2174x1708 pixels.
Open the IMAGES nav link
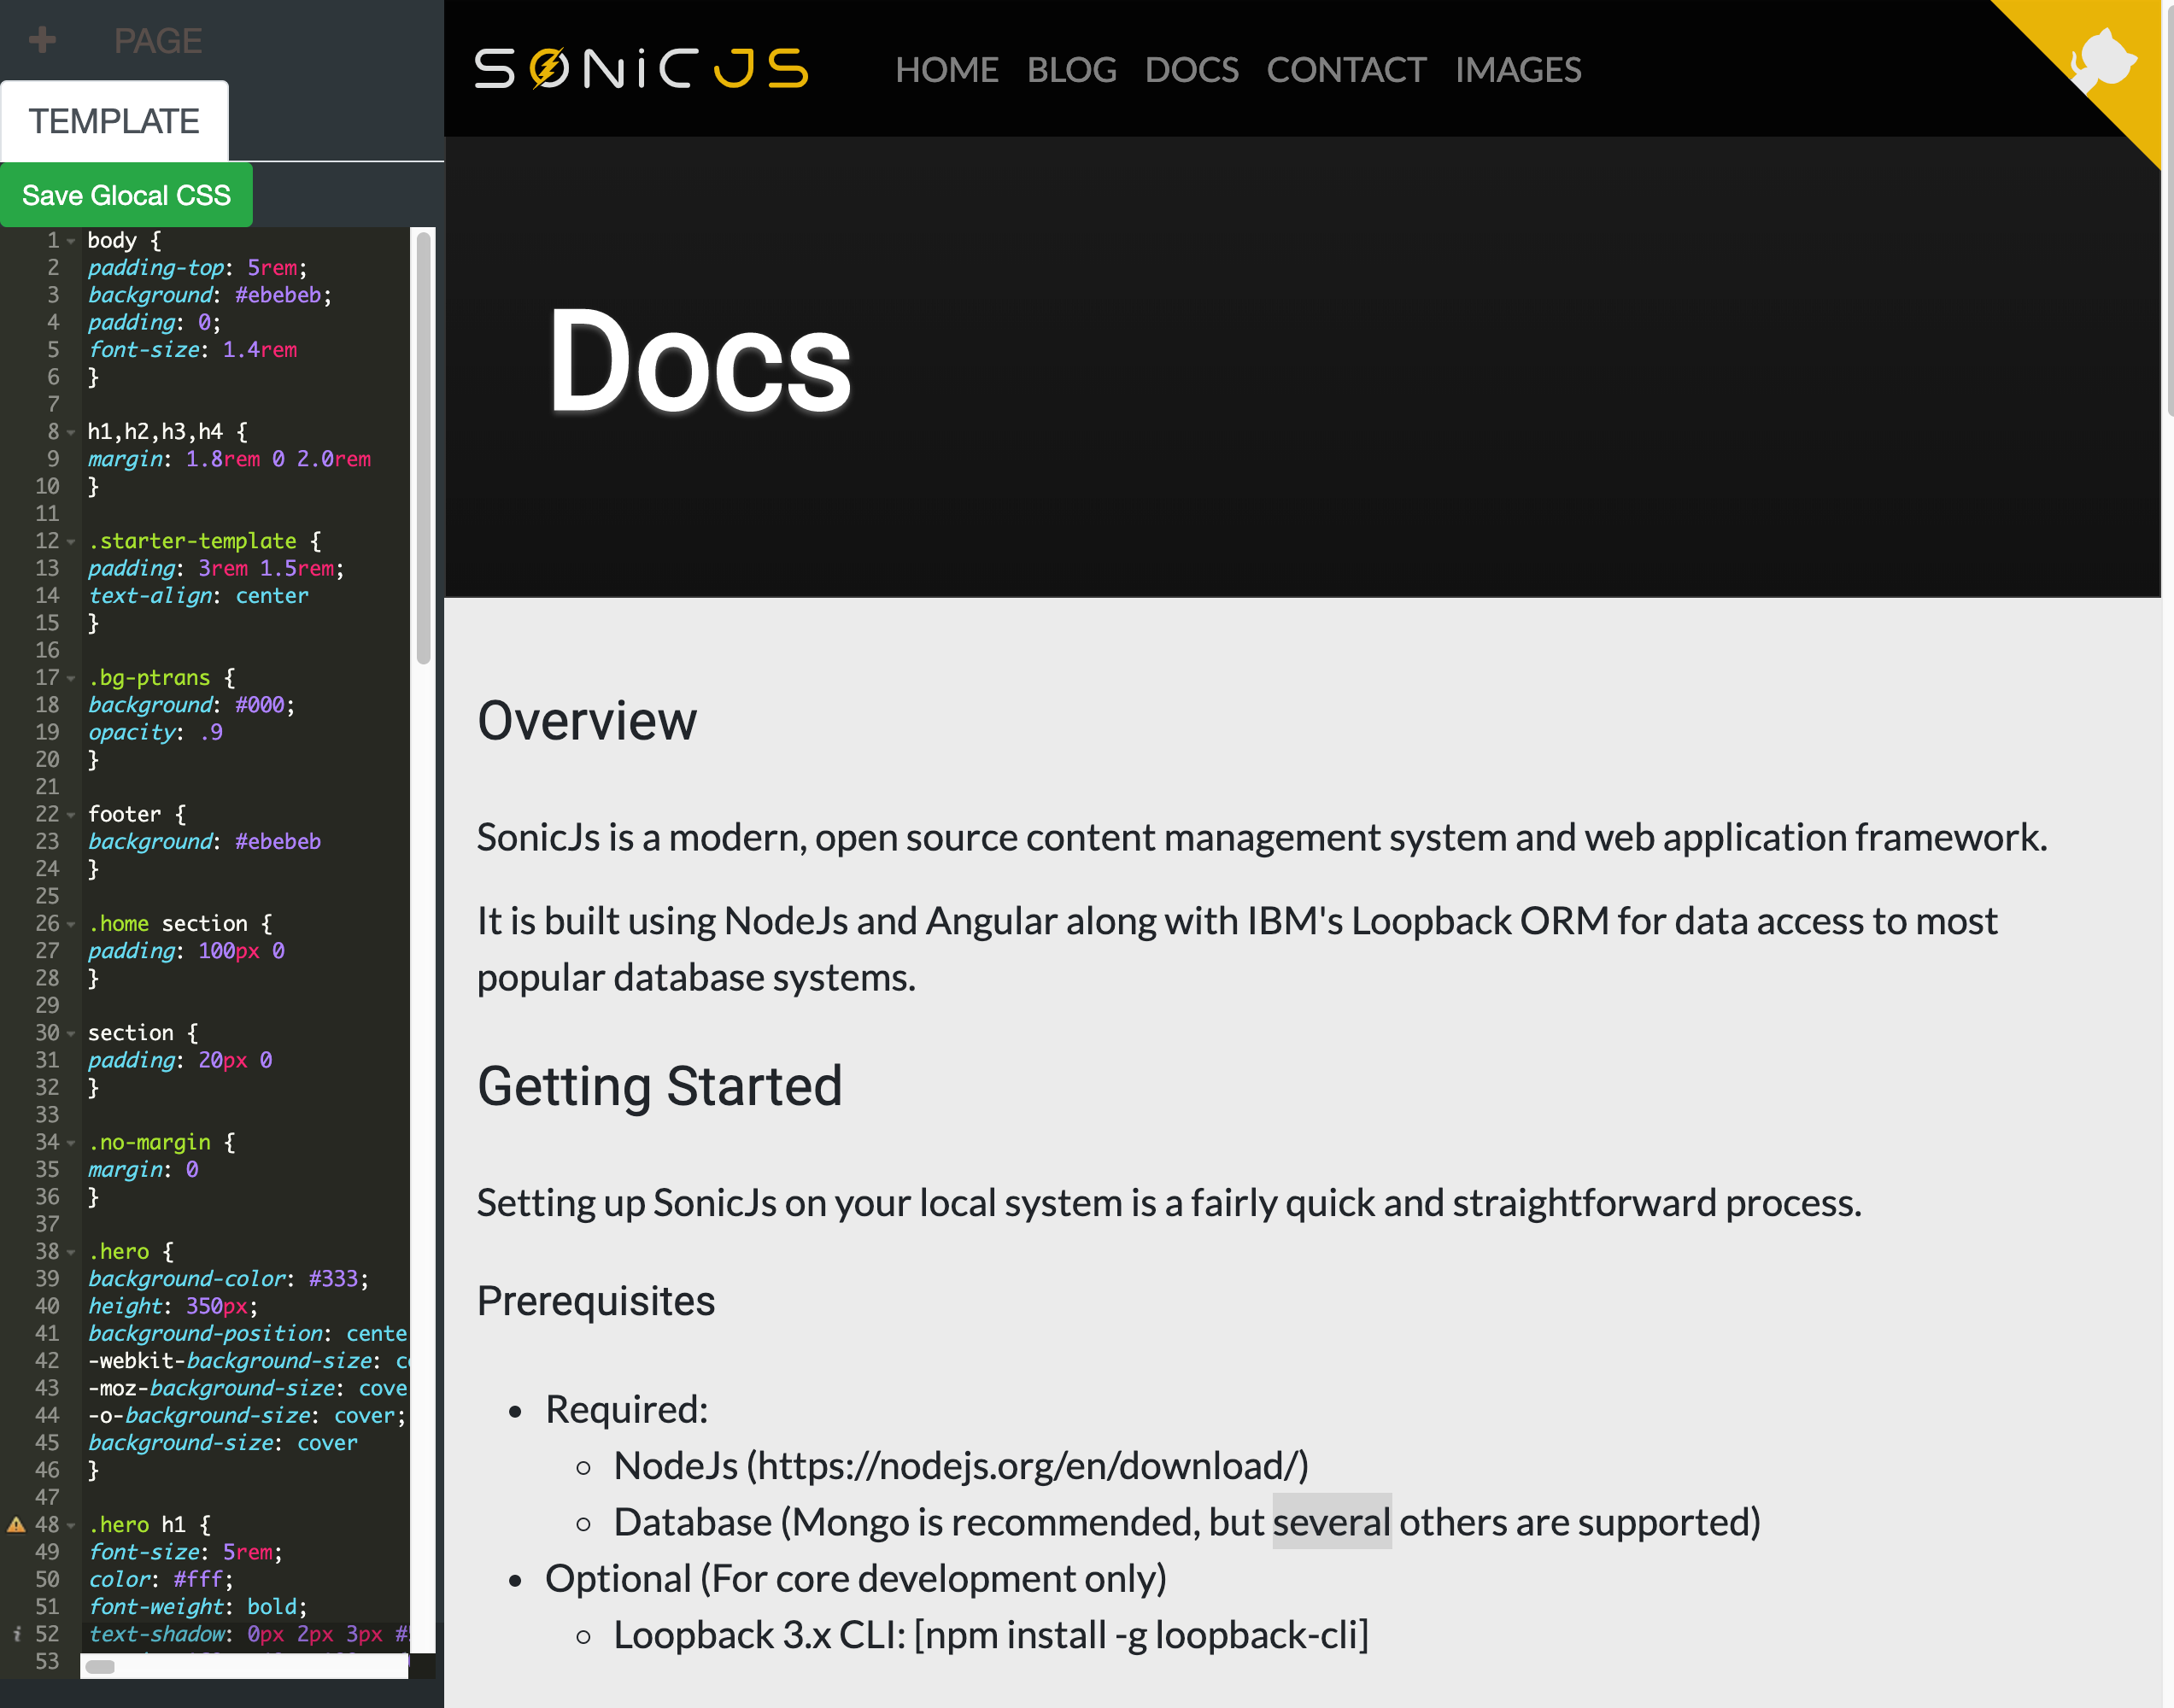(1517, 69)
